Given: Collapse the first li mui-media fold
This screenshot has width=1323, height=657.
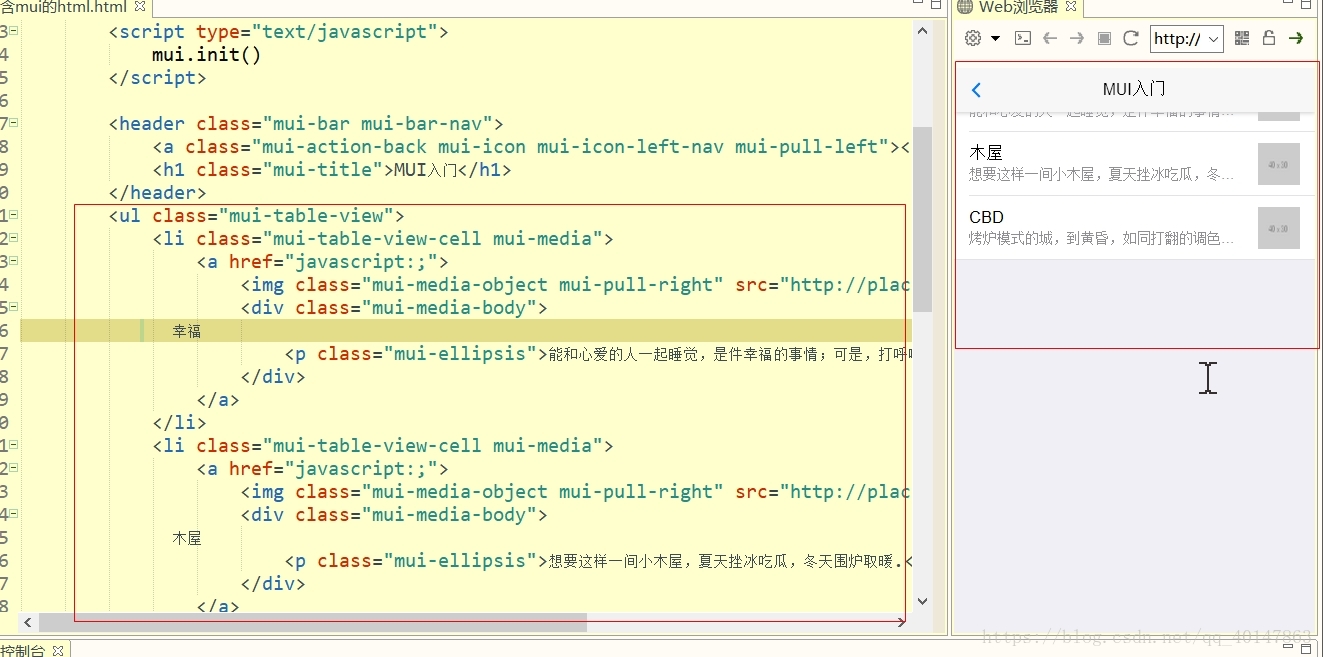Looking at the screenshot, I should (13, 239).
